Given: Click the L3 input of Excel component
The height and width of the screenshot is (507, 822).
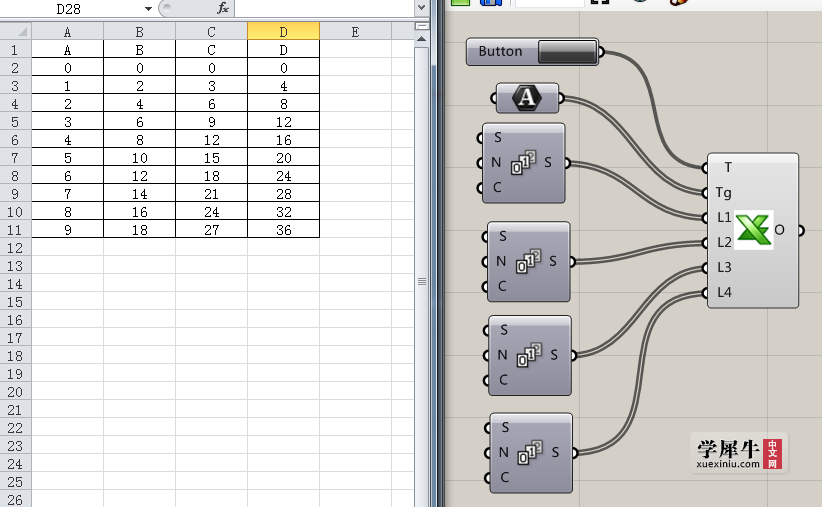Looking at the screenshot, I should coord(724,267).
